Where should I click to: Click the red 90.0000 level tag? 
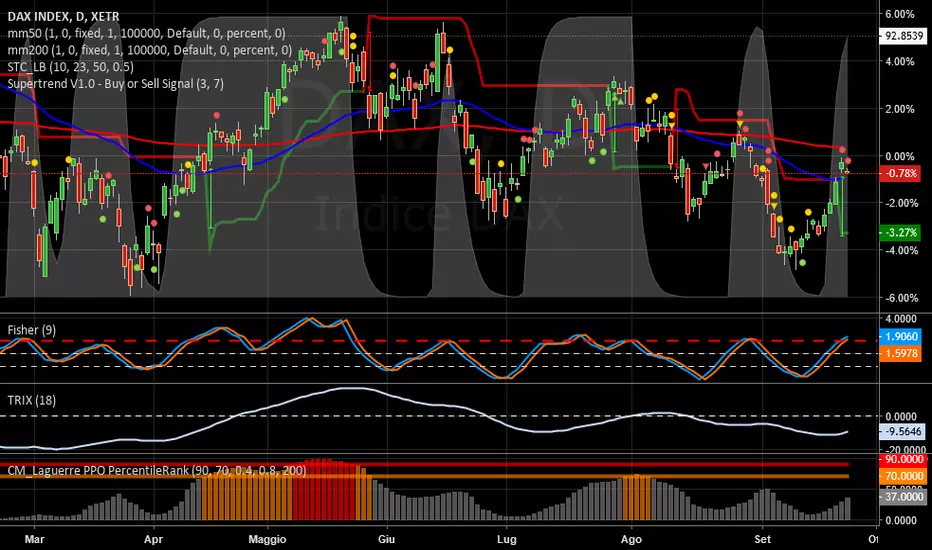tap(902, 460)
